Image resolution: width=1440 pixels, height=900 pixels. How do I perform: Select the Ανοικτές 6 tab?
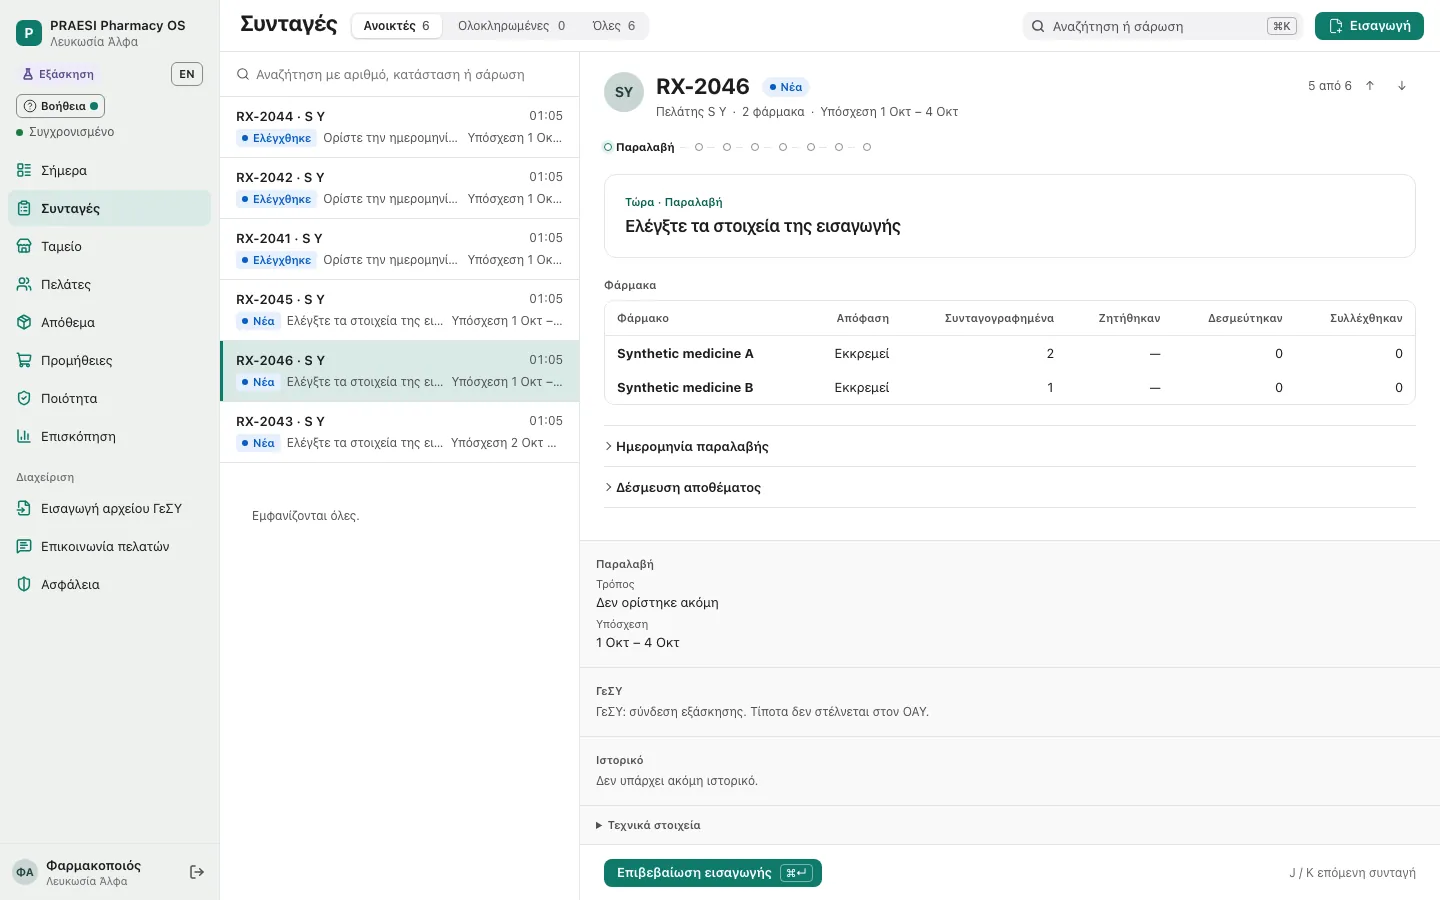point(396,26)
